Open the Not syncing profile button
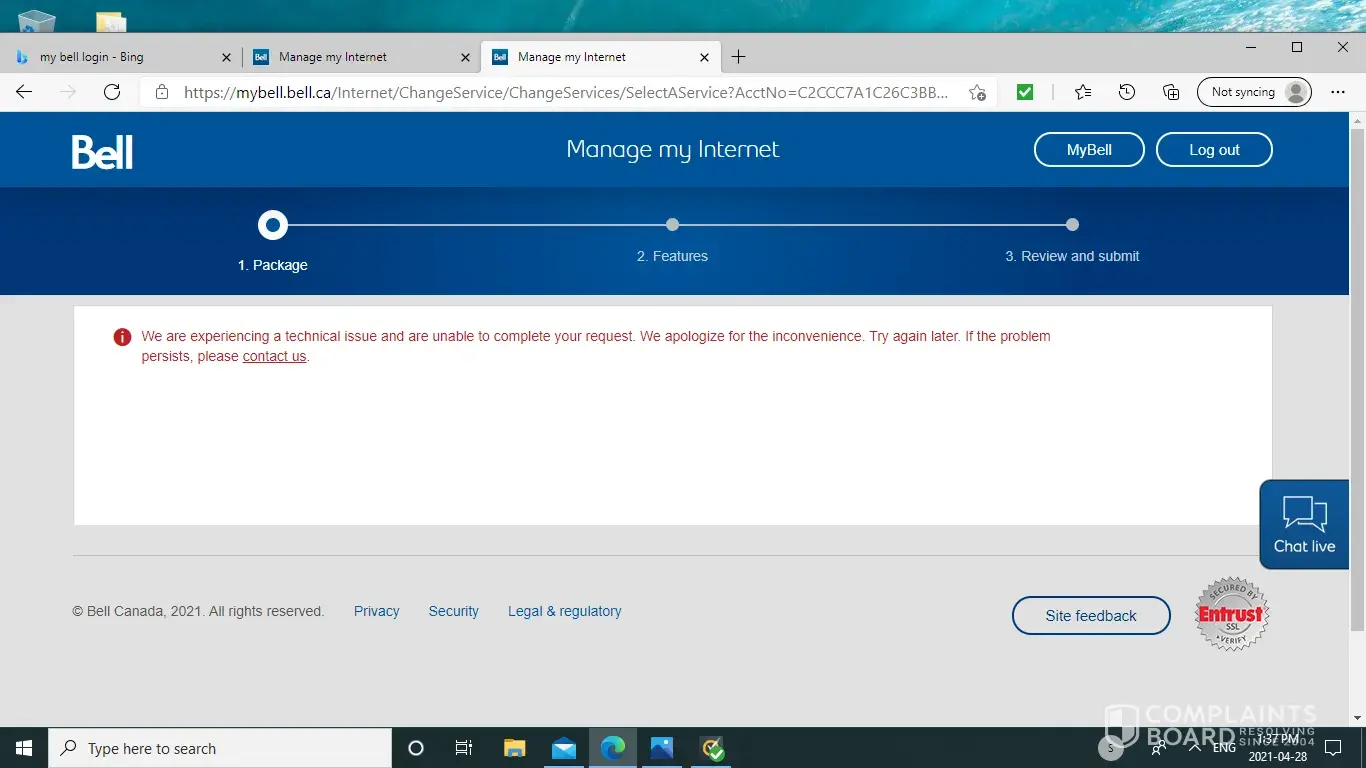The image size is (1366, 768). [x=1254, y=92]
